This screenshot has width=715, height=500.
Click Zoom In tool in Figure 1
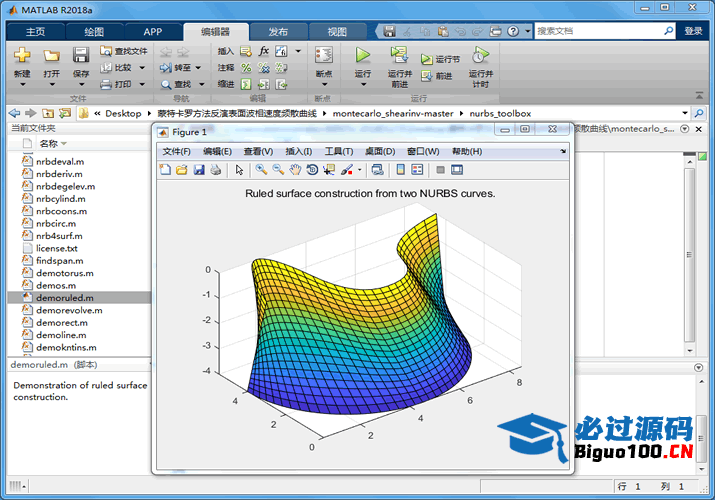[x=261, y=170]
